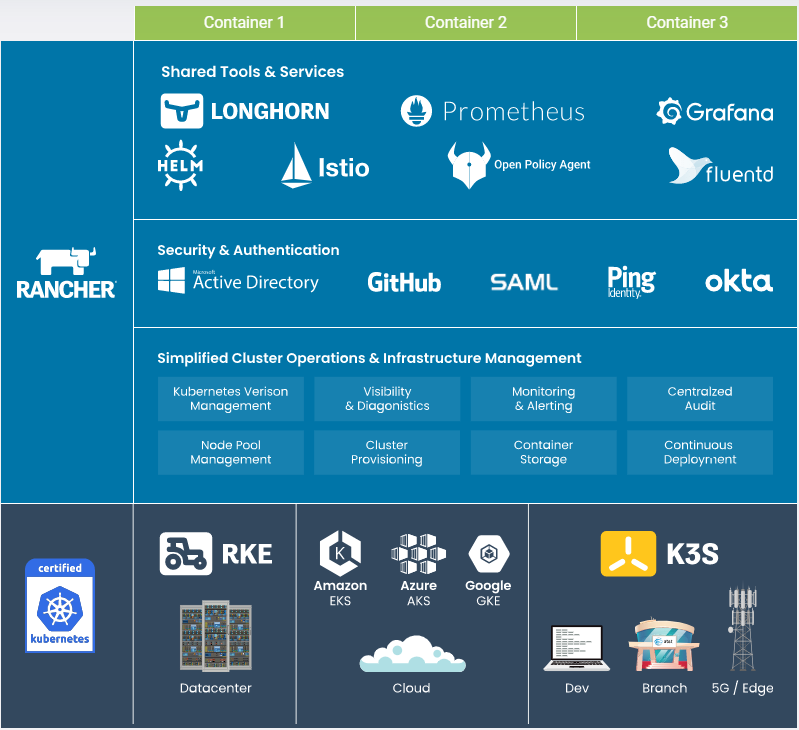Click the Istio wordmark text

pyautogui.click(x=344, y=168)
